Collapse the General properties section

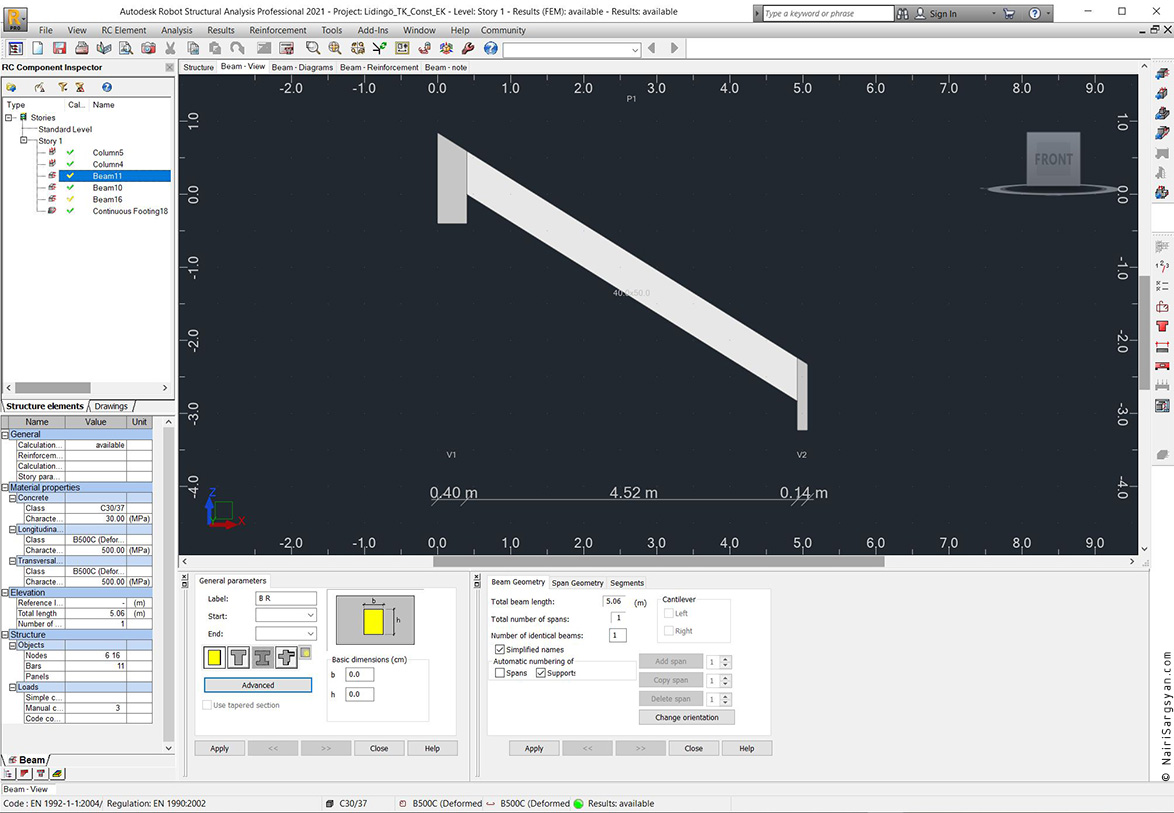click(x=5, y=434)
